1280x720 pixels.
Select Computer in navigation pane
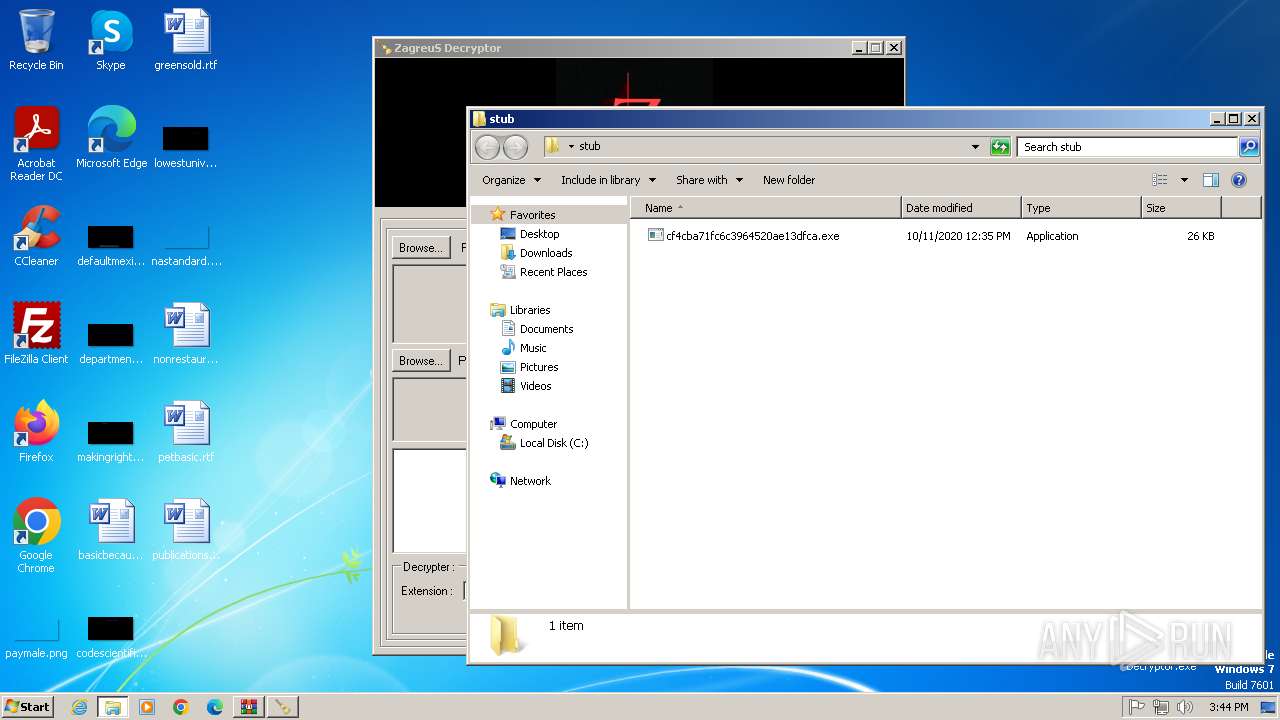[533, 424]
